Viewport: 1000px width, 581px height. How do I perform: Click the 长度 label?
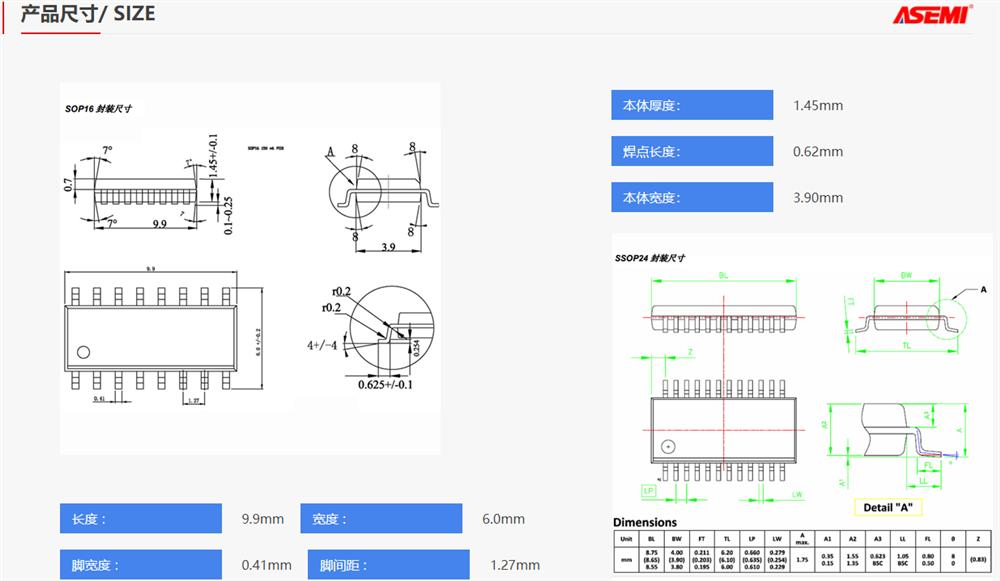(x=141, y=518)
